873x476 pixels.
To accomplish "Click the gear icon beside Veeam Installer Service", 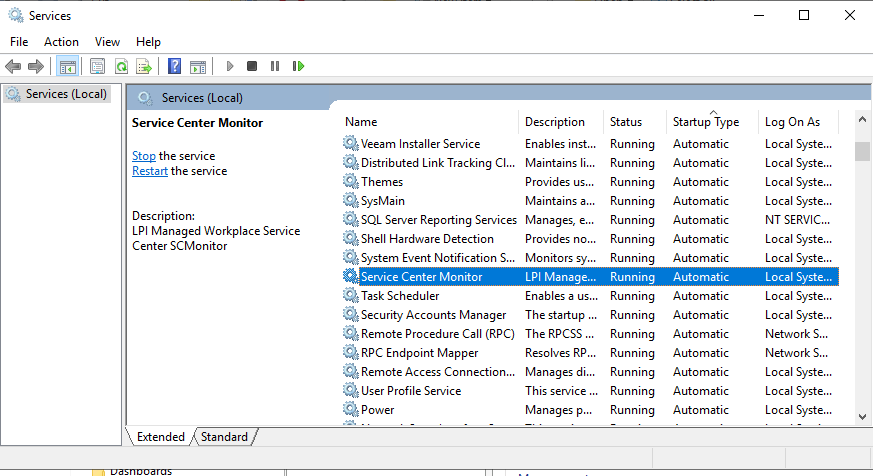I will click(350, 143).
